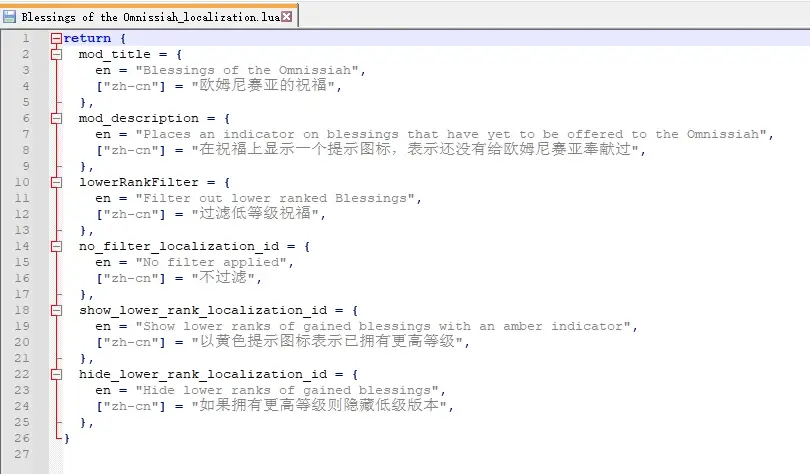Collapse the hide_lower_rank_localization_id fold marker

(56, 374)
